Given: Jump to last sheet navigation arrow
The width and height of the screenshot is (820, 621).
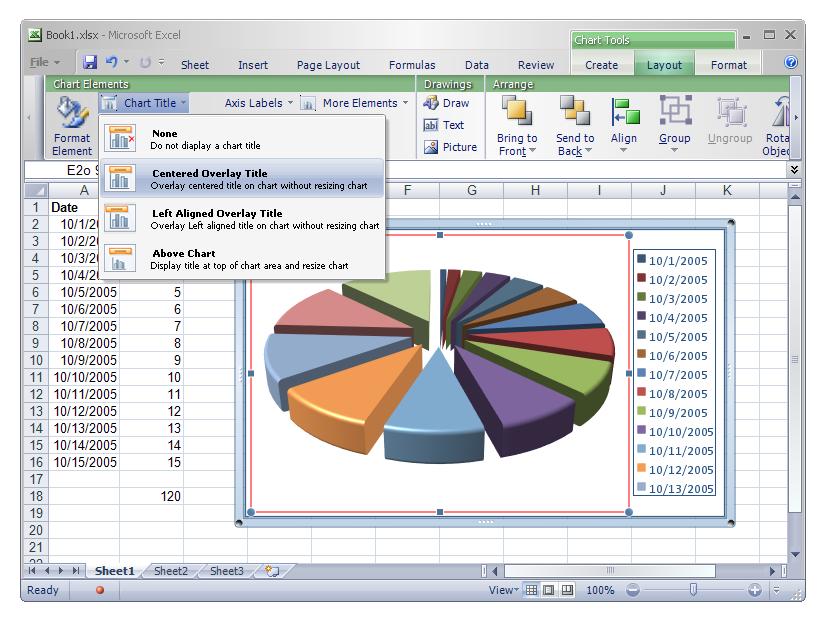Looking at the screenshot, I should 76,571.
